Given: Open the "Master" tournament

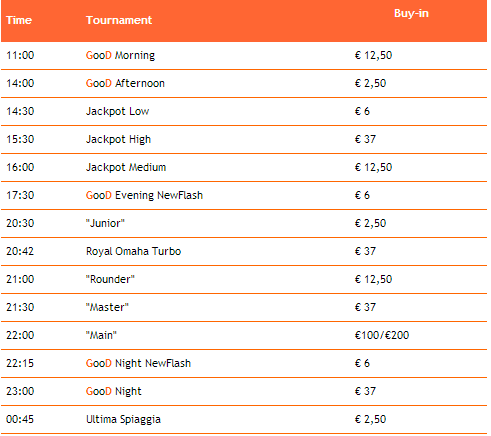Looking at the screenshot, I should point(107,307).
